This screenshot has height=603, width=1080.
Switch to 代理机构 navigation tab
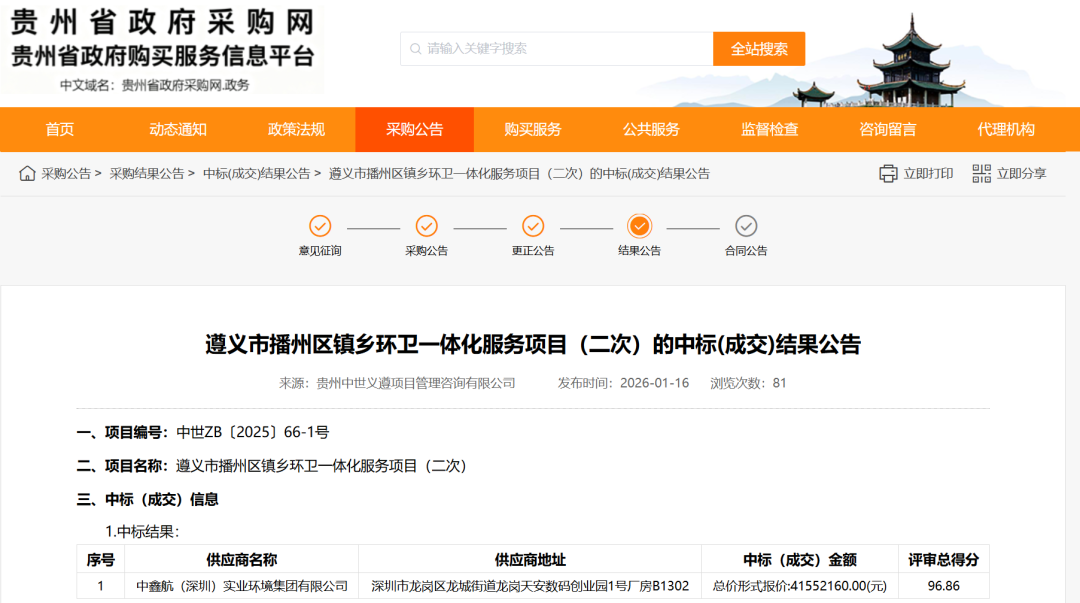point(1006,129)
